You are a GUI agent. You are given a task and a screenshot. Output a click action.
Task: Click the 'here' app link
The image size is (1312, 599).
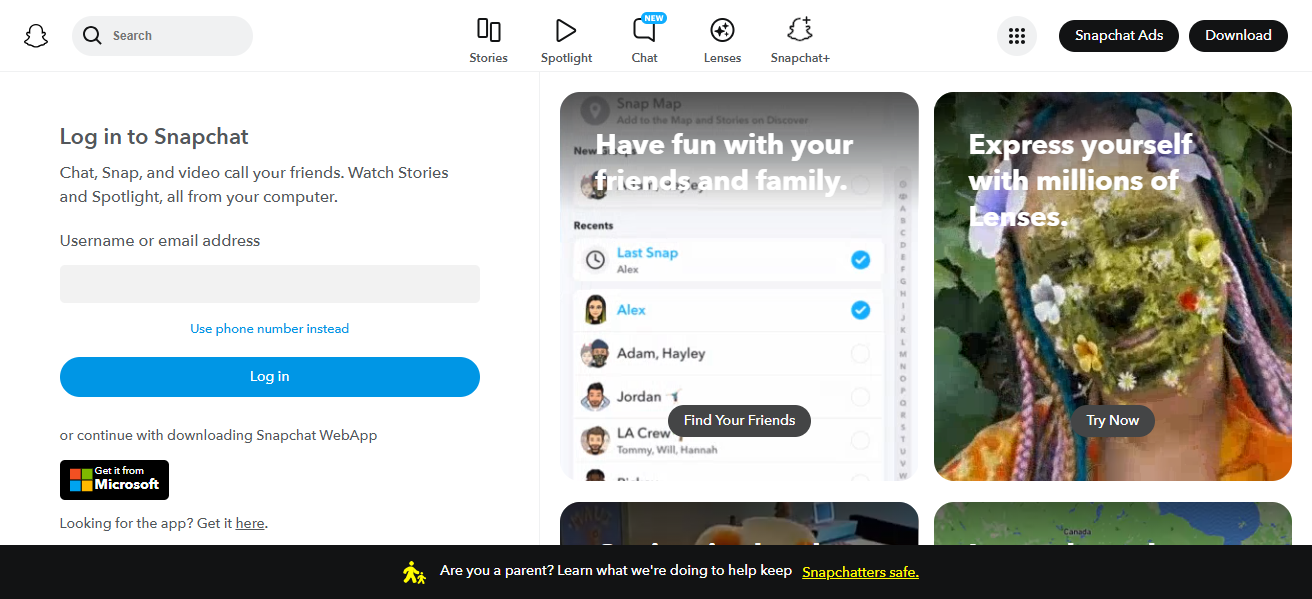[250, 523]
